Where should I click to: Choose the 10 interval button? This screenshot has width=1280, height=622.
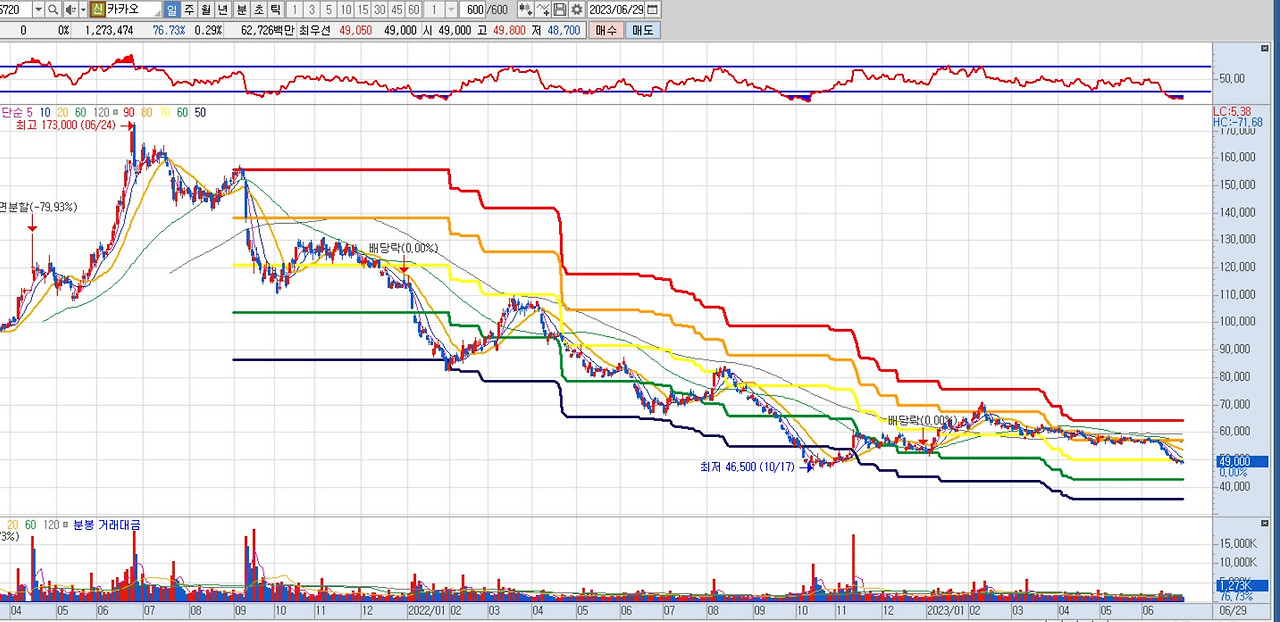(x=346, y=9)
